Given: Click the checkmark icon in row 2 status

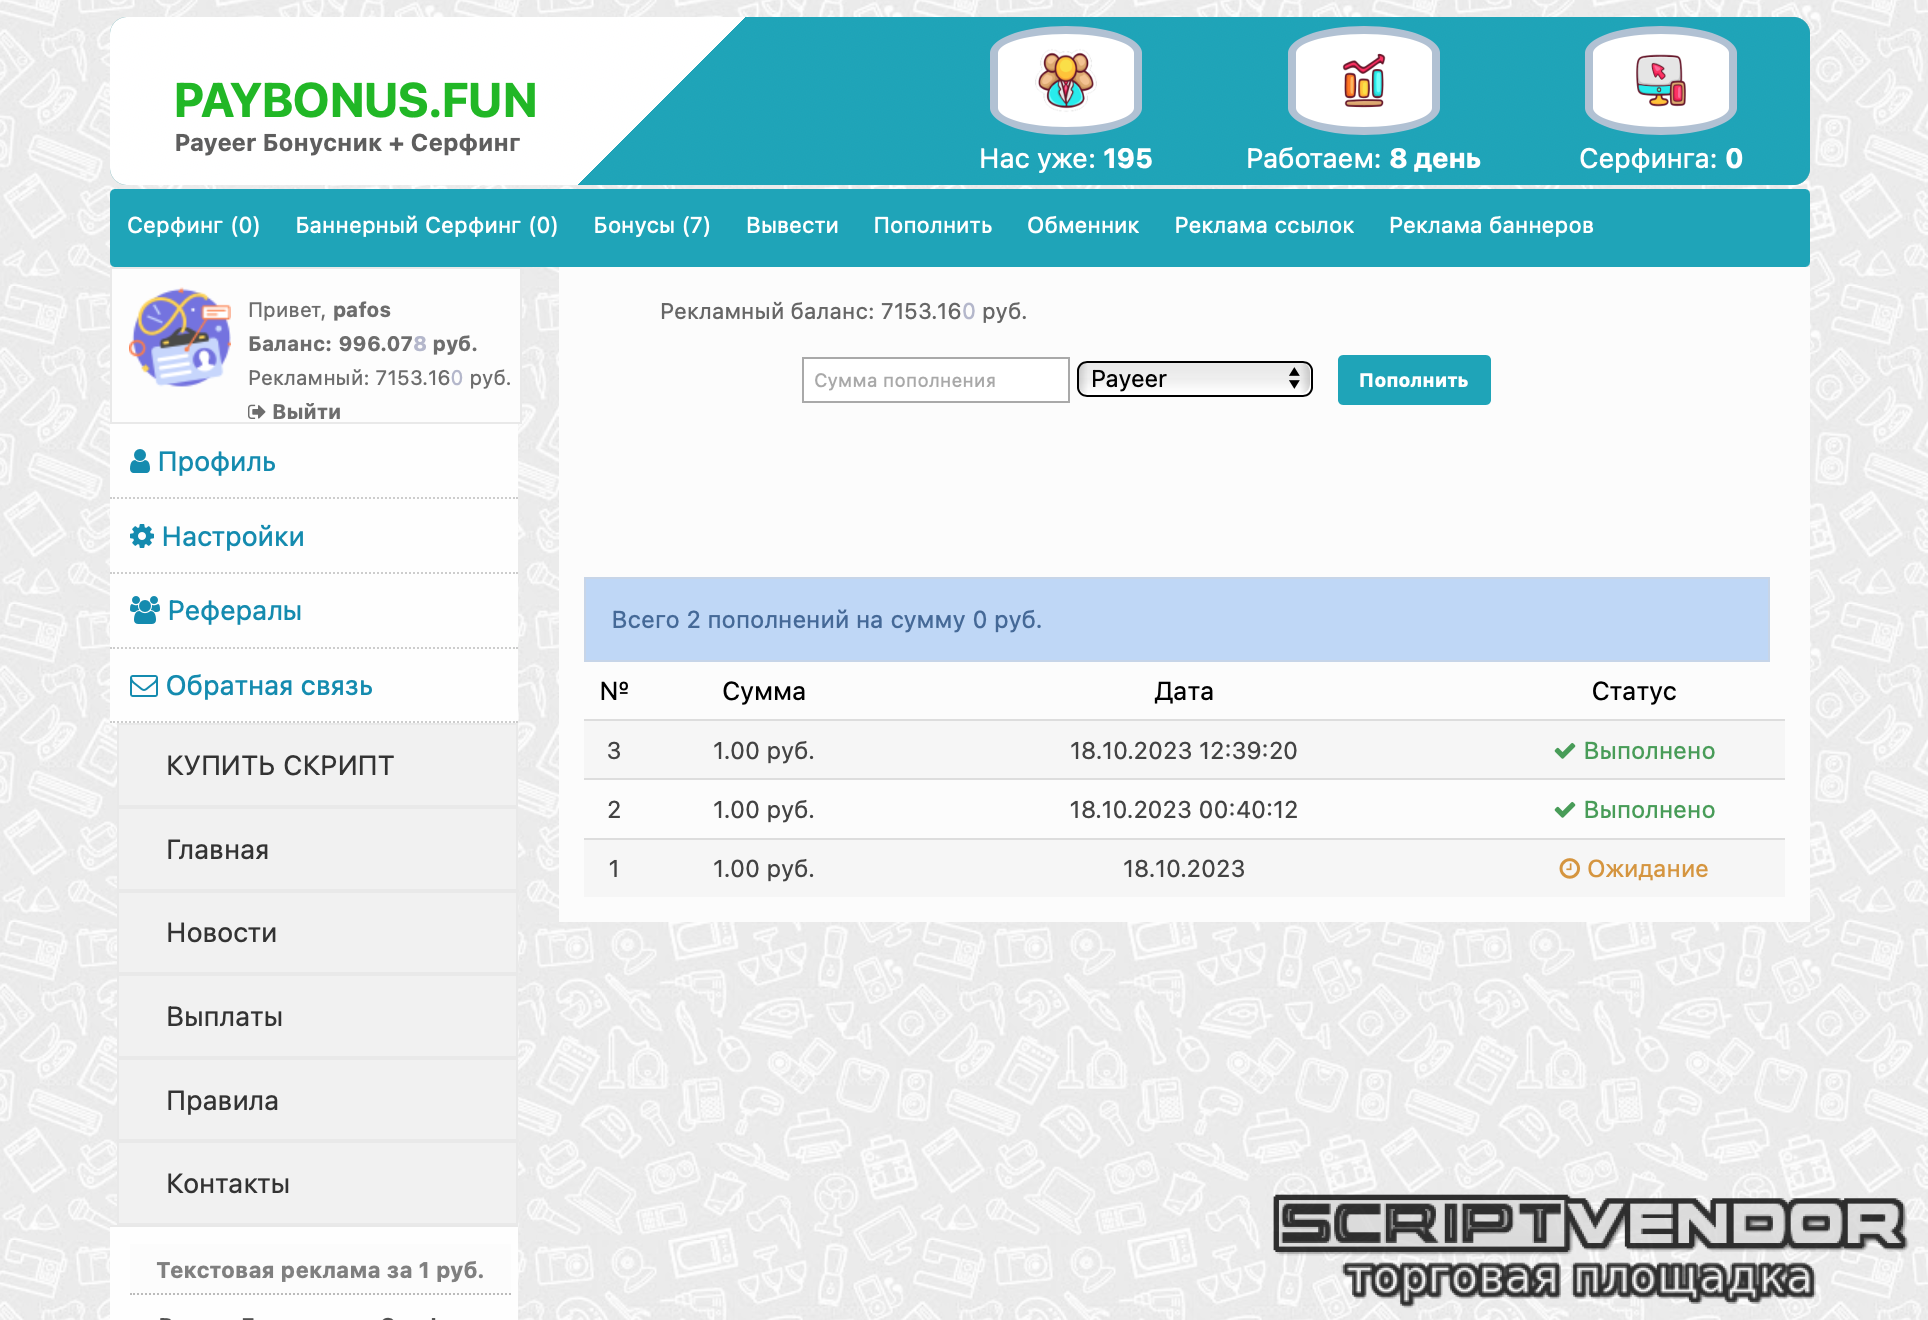Looking at the screenshot, I should (x=1565, y=810).
